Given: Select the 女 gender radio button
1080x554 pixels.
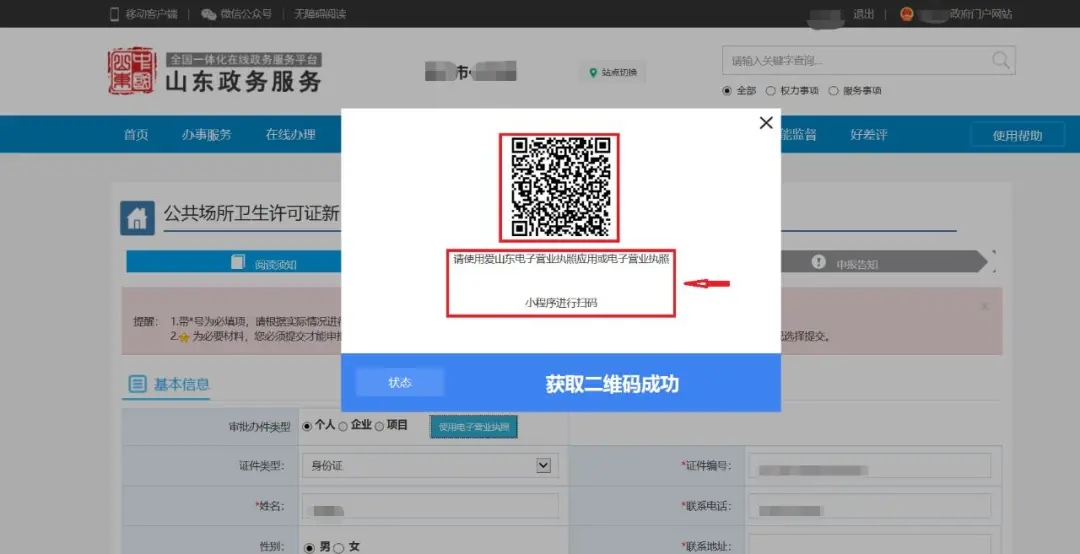Looking at the screenshot, I should click(x=339, y=547).
